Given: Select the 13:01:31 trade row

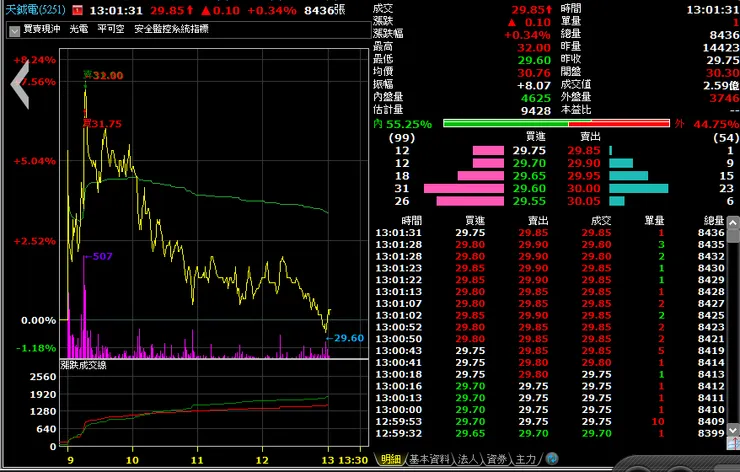Looking at the screenshot, I should (550, 233).
